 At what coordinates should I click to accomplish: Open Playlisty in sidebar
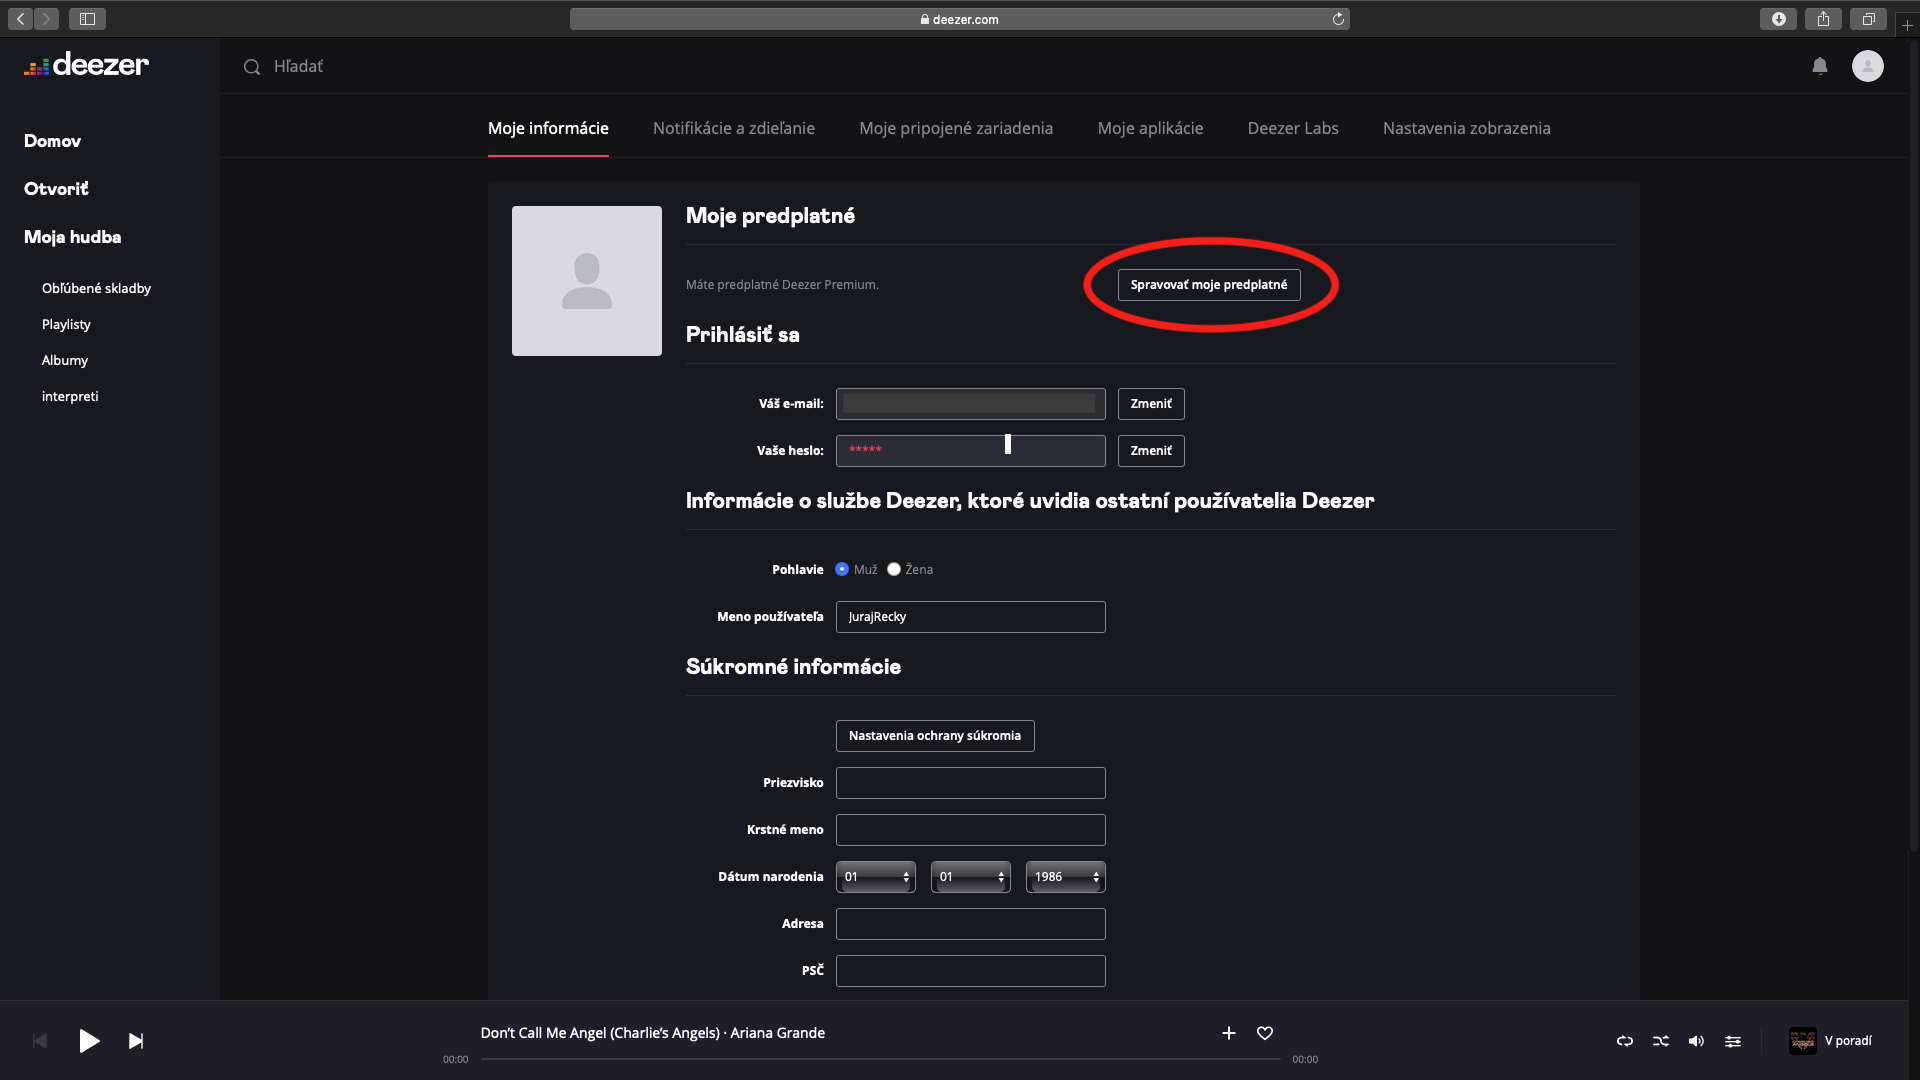click(x=66, y=324)
